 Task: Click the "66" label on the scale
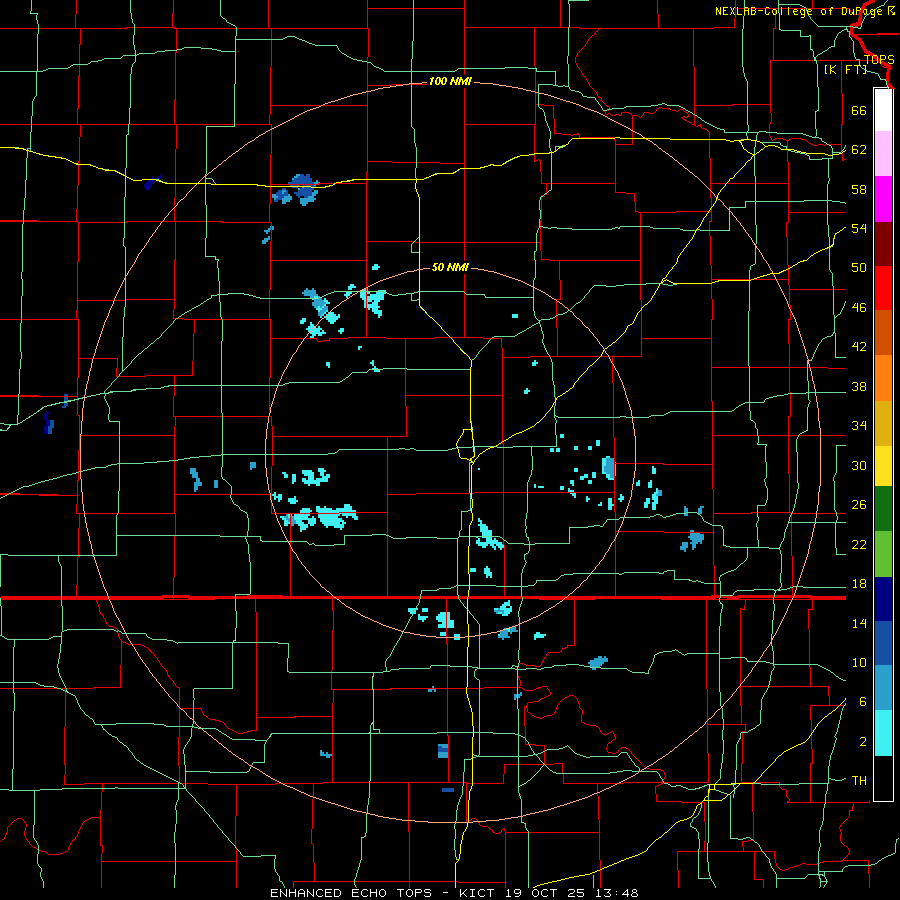click(x=859, y=110)
